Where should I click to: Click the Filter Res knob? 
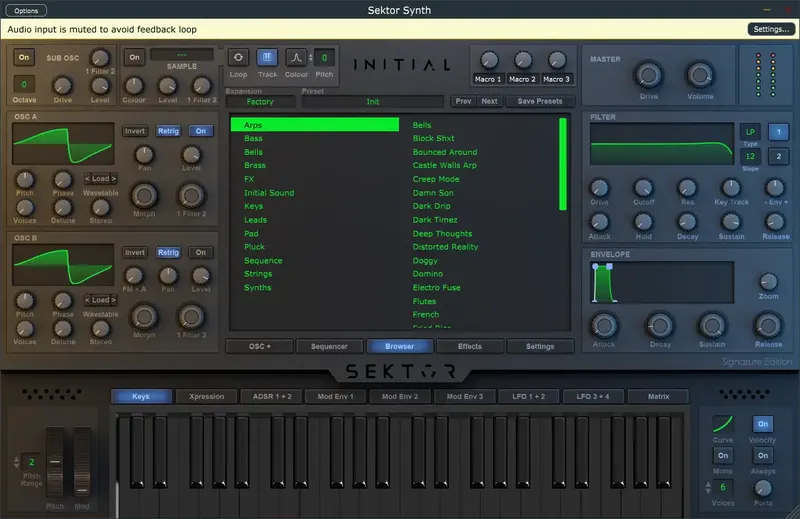click(687, 188)
